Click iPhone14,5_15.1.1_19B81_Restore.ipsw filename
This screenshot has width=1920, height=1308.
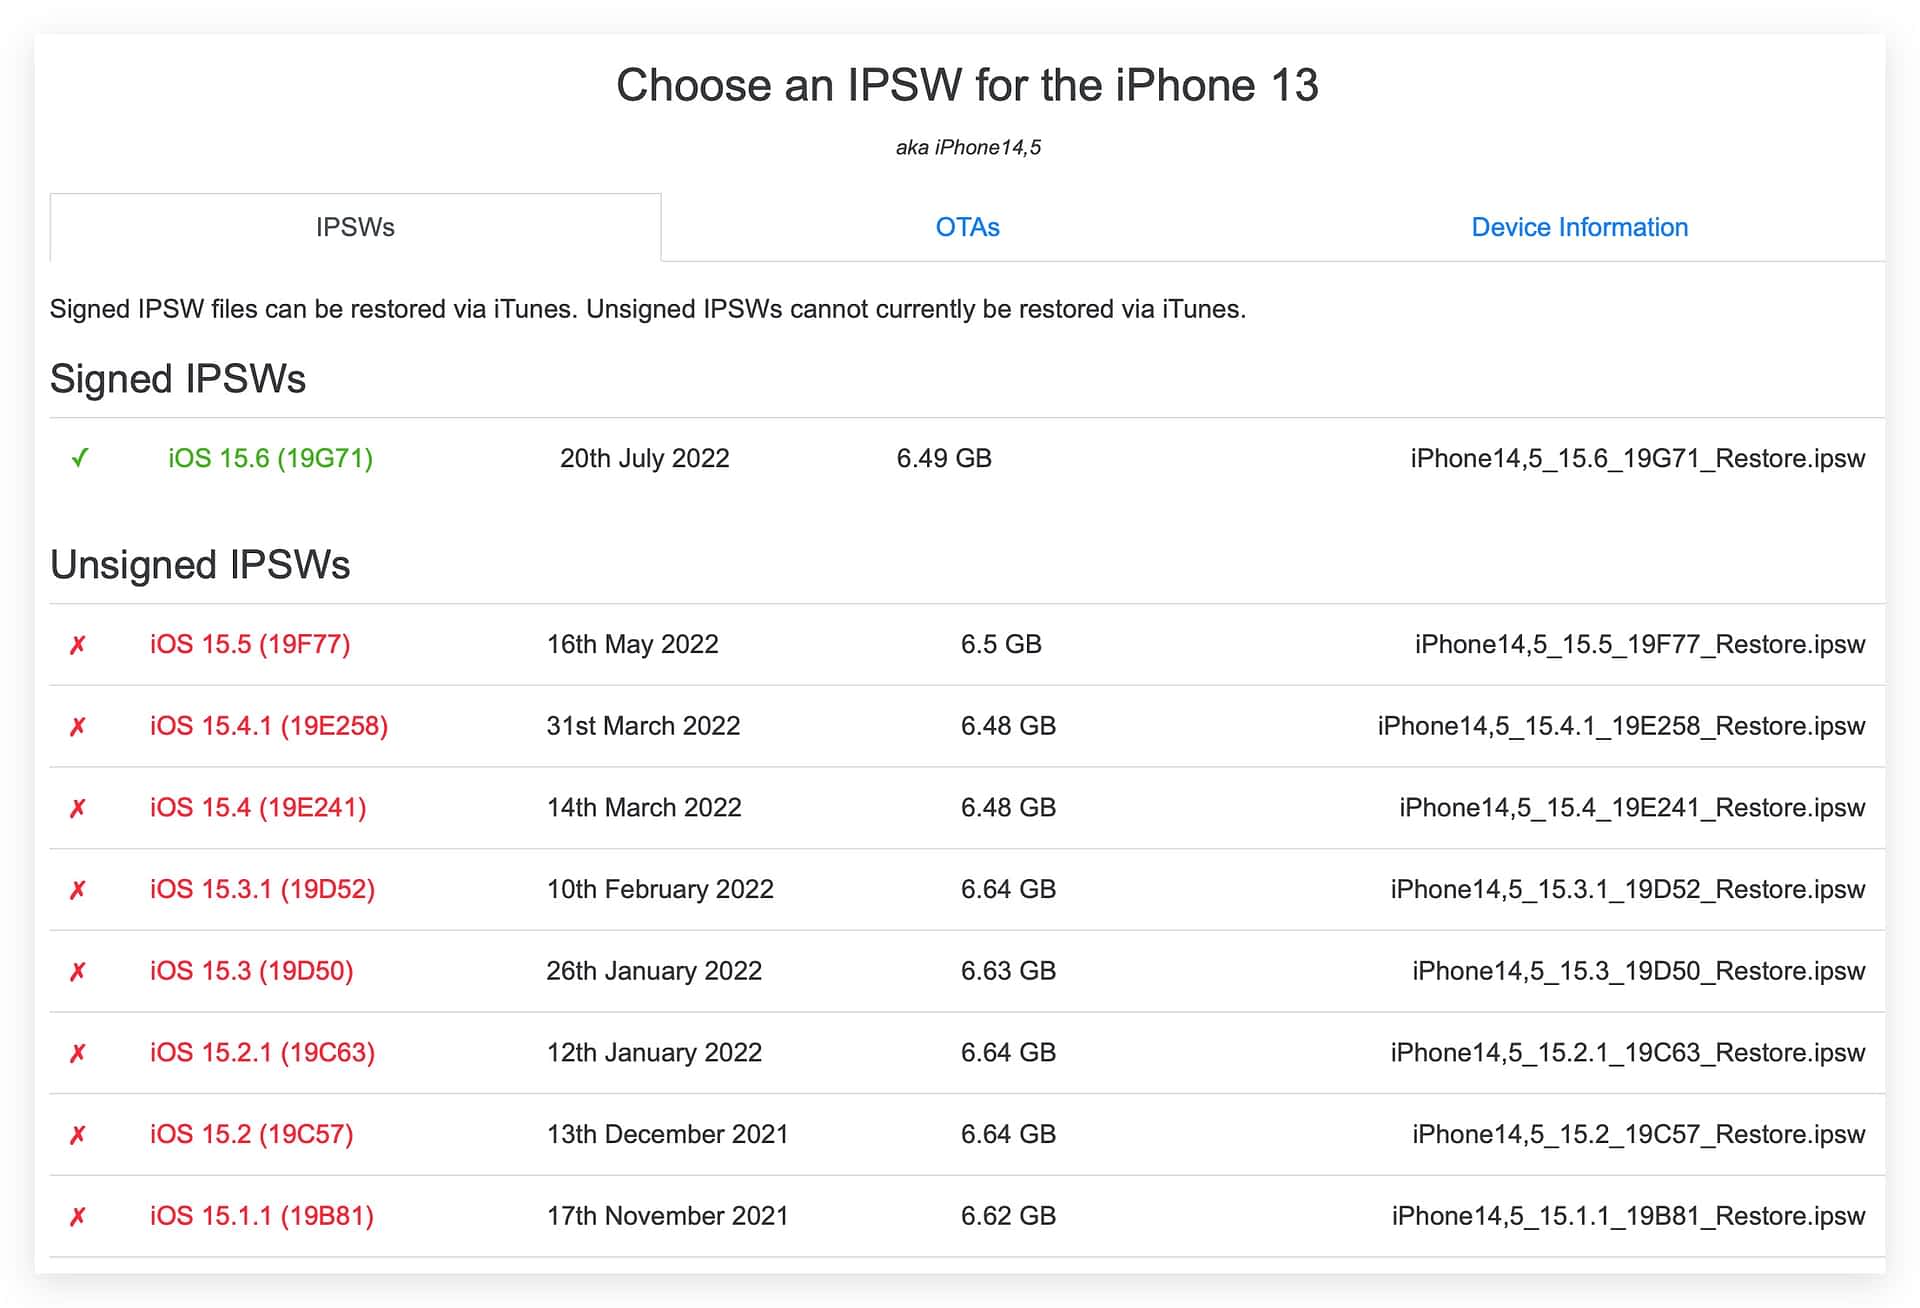1628,1216
